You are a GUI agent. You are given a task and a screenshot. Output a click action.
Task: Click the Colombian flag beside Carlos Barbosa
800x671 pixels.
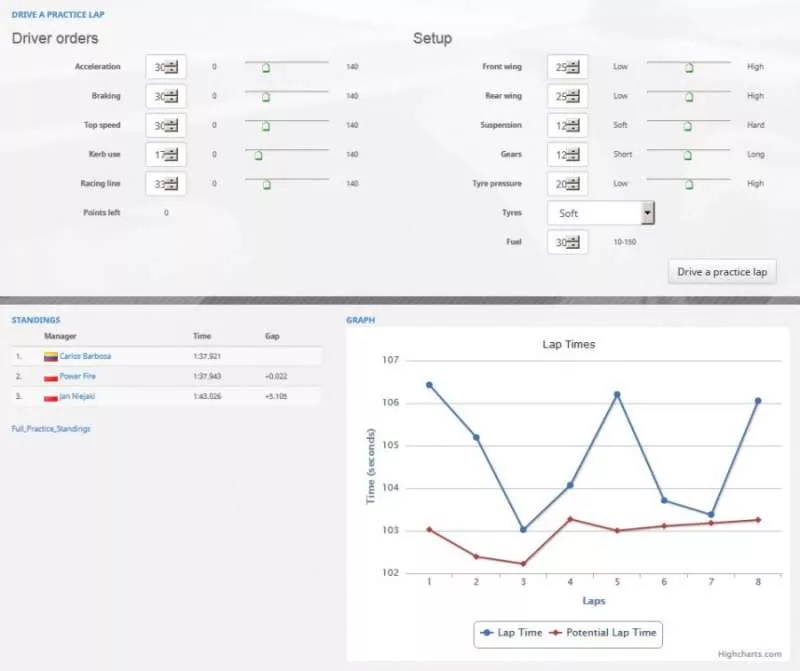(x=50, y=356)
